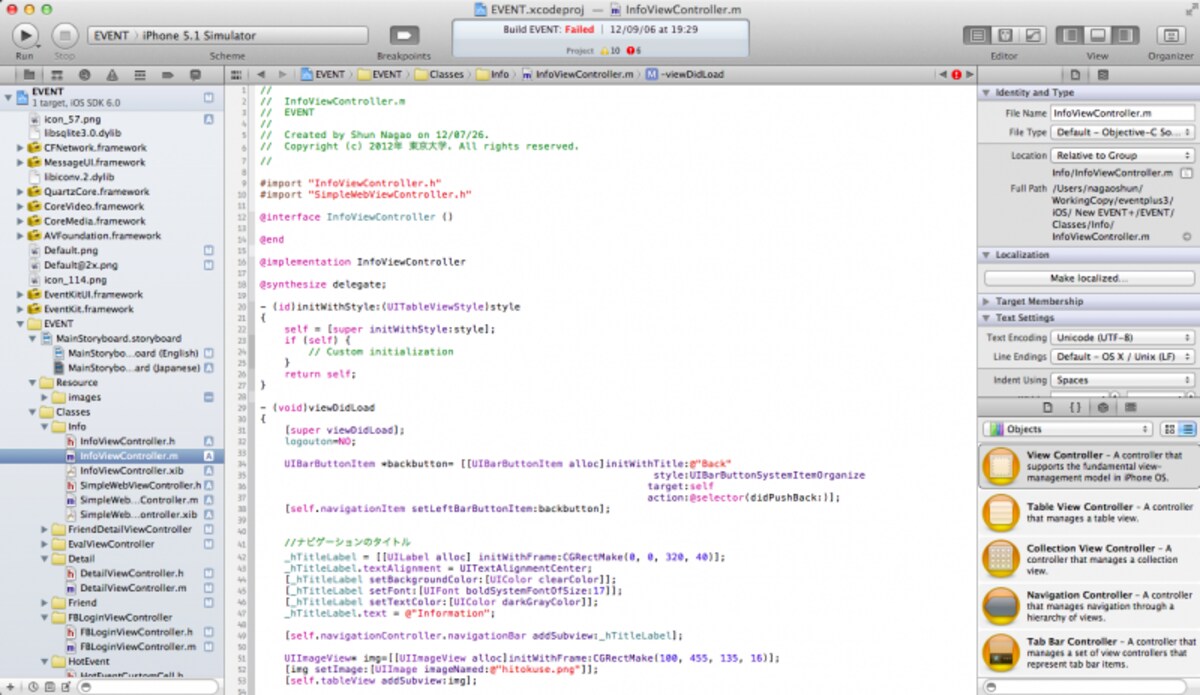
Task: Switch library to icon grid view
Action: [1170, 429]
